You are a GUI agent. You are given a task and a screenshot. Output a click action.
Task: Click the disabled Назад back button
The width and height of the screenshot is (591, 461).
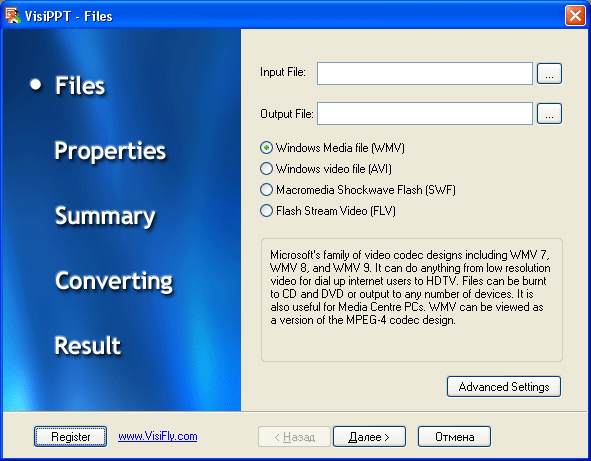[x=294, y=437]
